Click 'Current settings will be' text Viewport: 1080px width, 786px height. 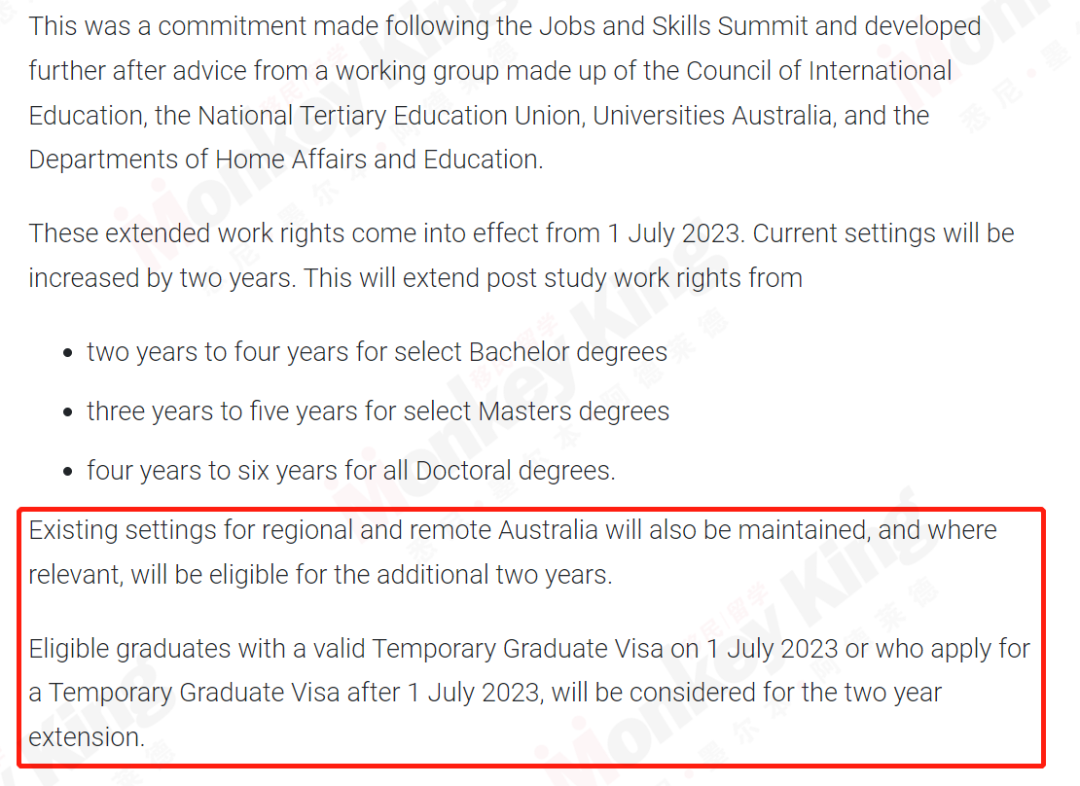(x=883, y=234)
